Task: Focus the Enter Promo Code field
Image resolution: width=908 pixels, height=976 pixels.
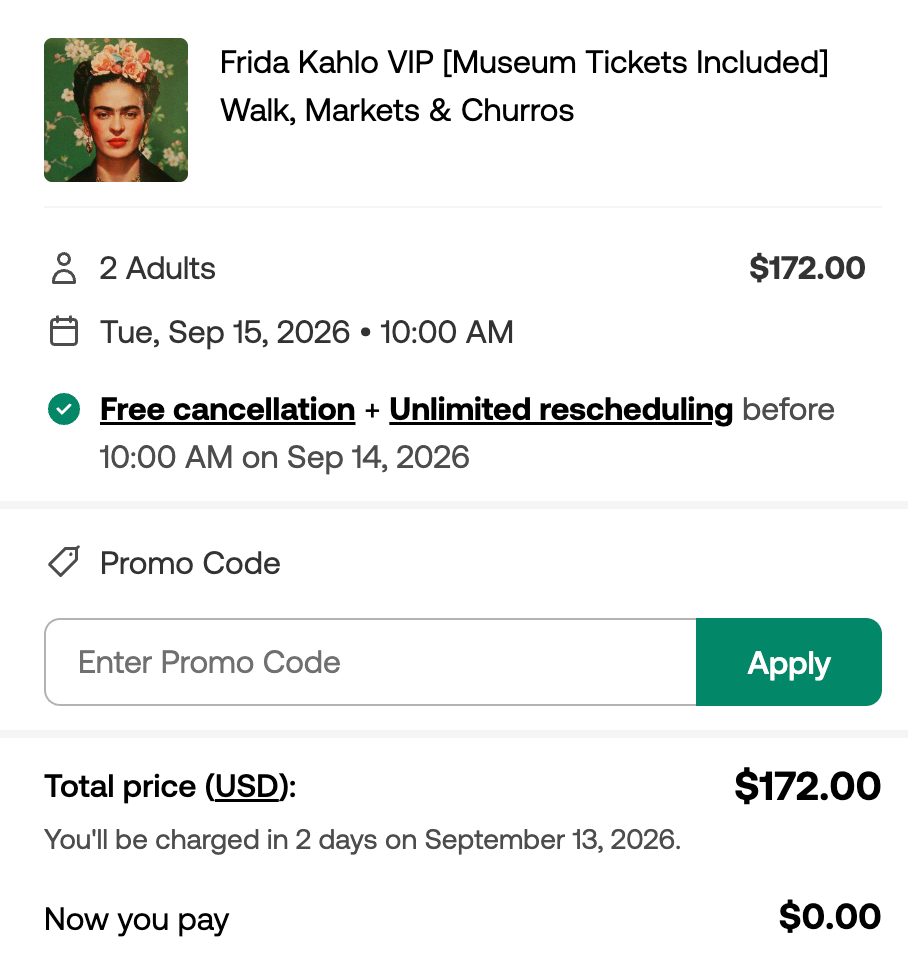Action: (x=370, y=662)
